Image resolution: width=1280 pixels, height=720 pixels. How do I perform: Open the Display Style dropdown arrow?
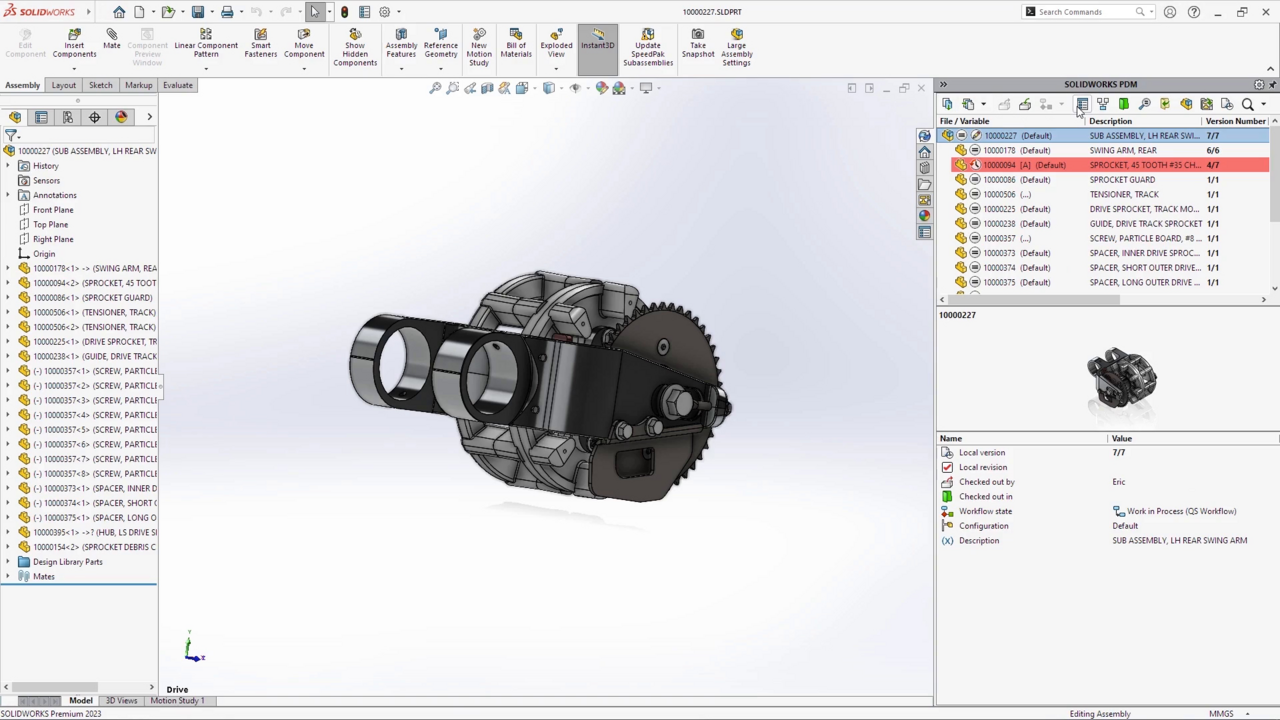561,87
